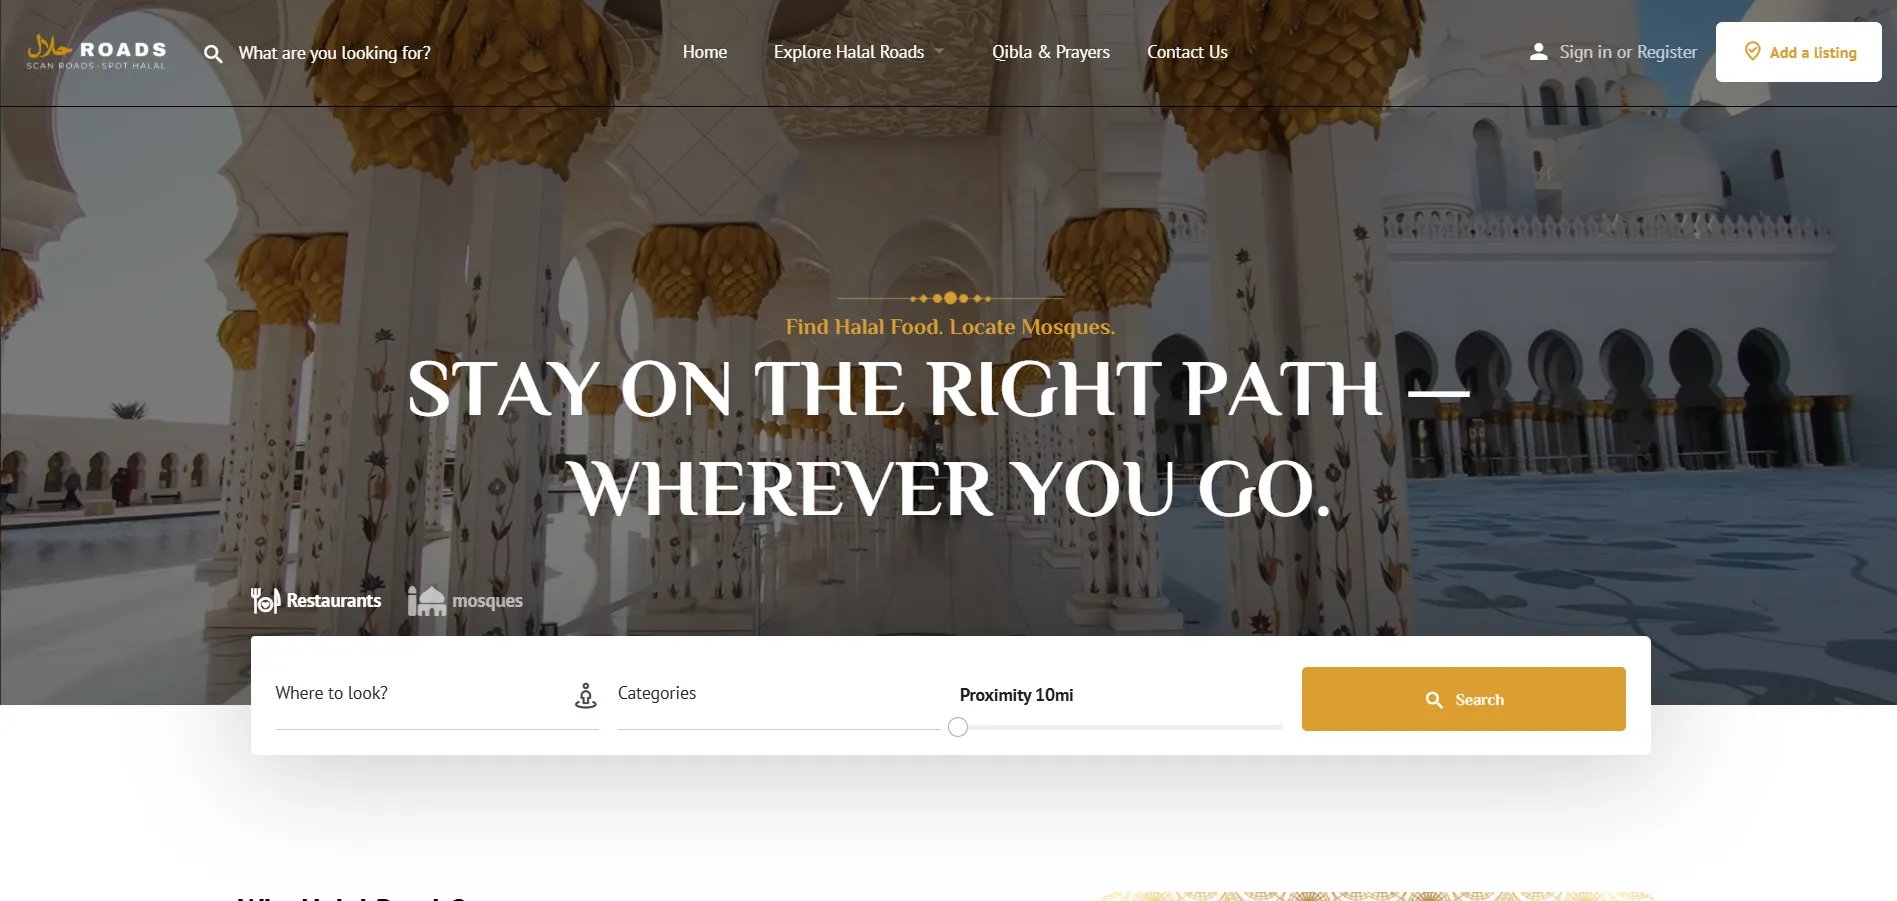Select the Restaurants fork-and-plate icon

click(x=265, y=600)
